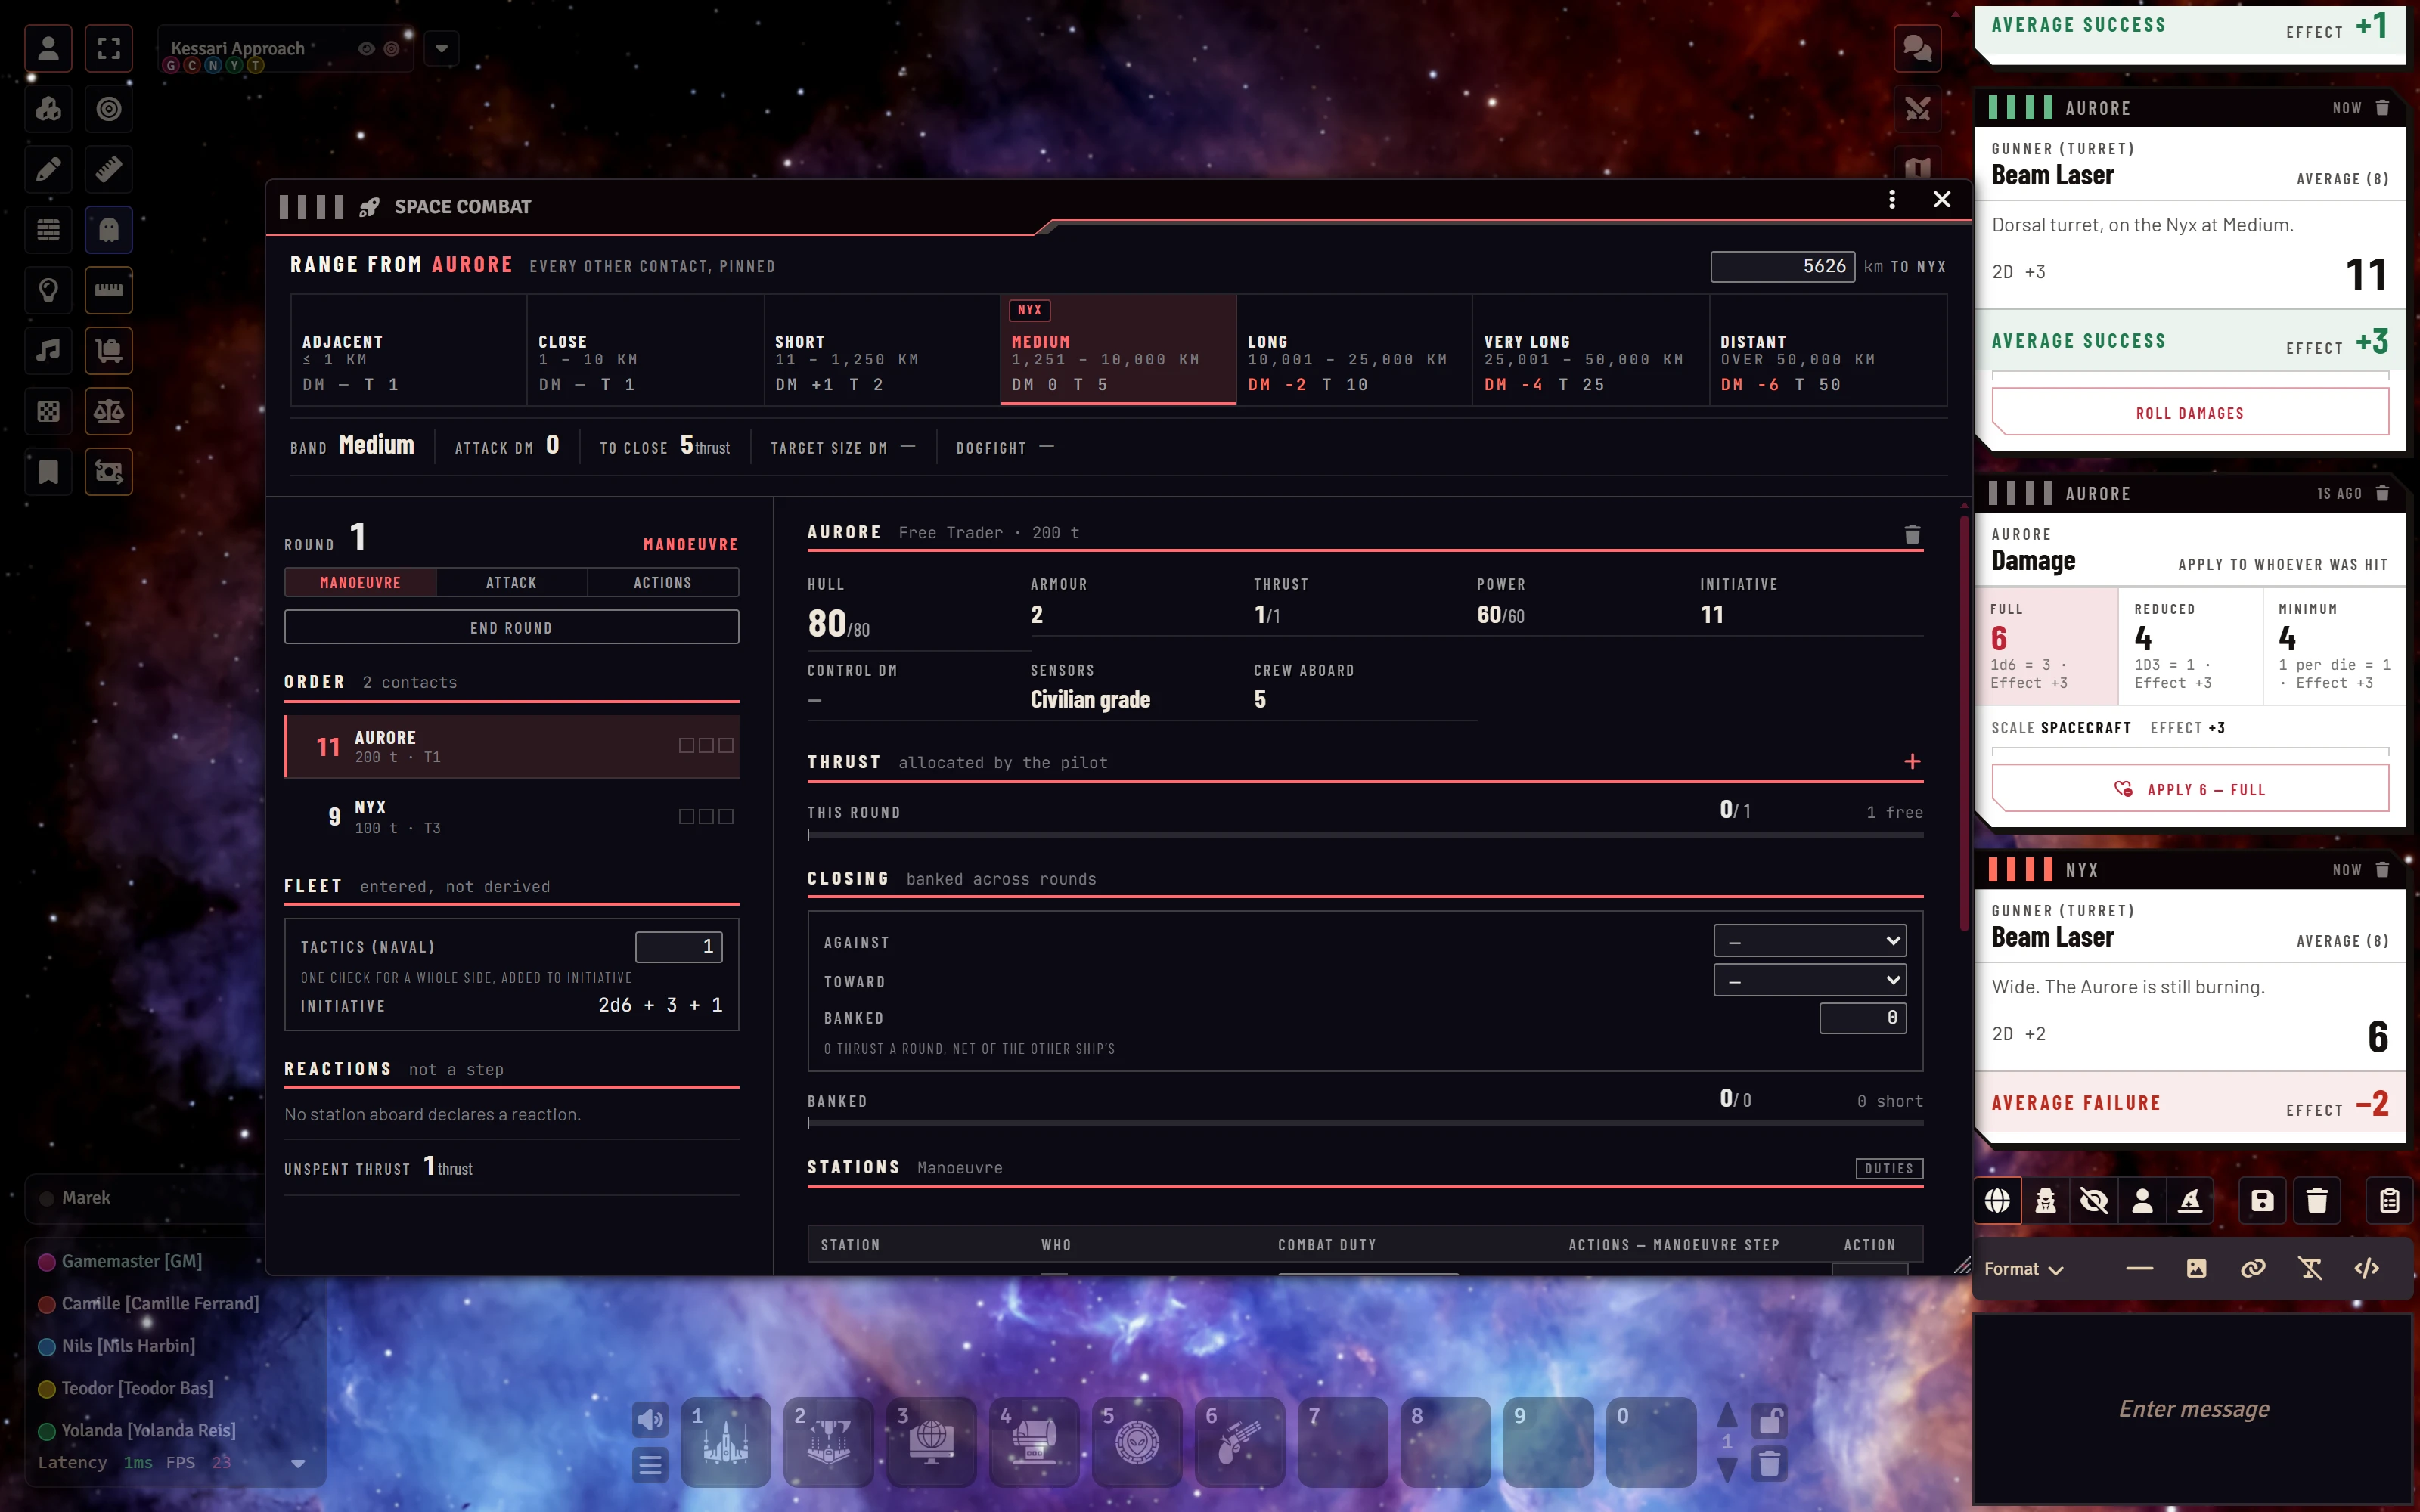Insert a link in the chat editor
The height and width of the screenshot is (1512, 2420).
pyautogui.click(x=2253, y=1268)
